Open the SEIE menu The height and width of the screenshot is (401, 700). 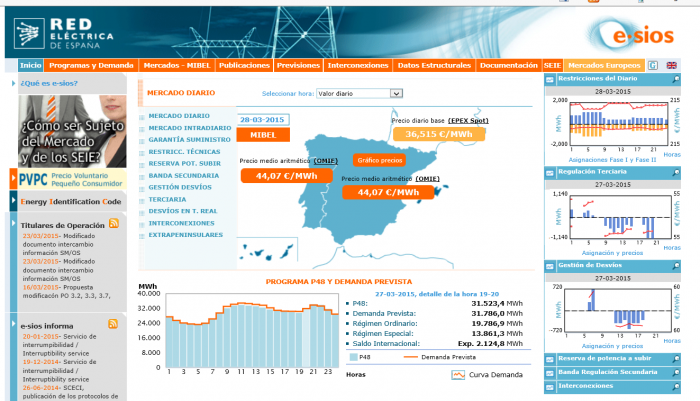tap(552, 65)
